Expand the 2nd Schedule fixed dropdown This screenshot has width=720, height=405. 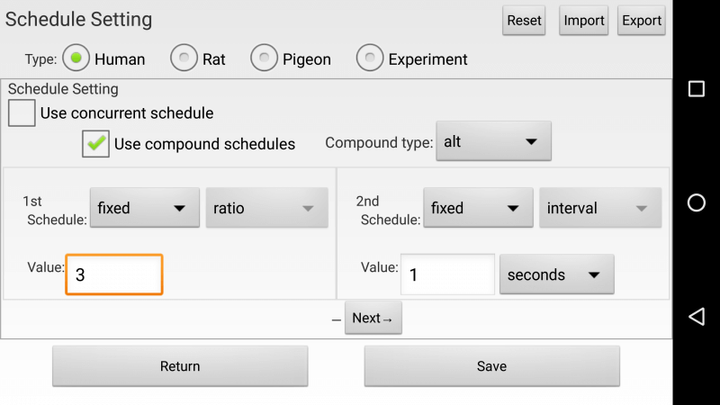tap(476, 208)
